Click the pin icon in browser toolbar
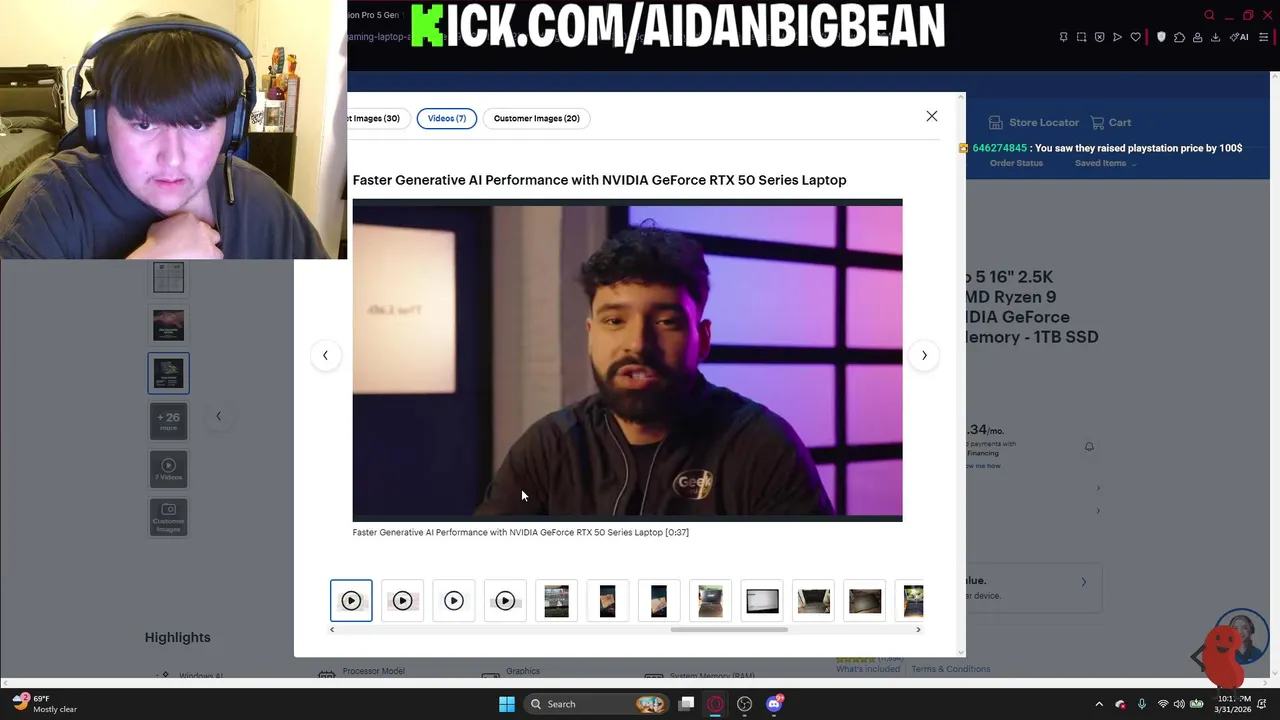Viewport: 1280px width, 720px height. point(1063,37)
